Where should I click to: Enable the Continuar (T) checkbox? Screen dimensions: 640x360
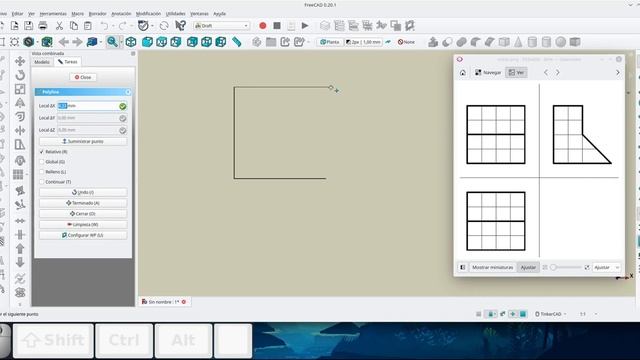42,182
